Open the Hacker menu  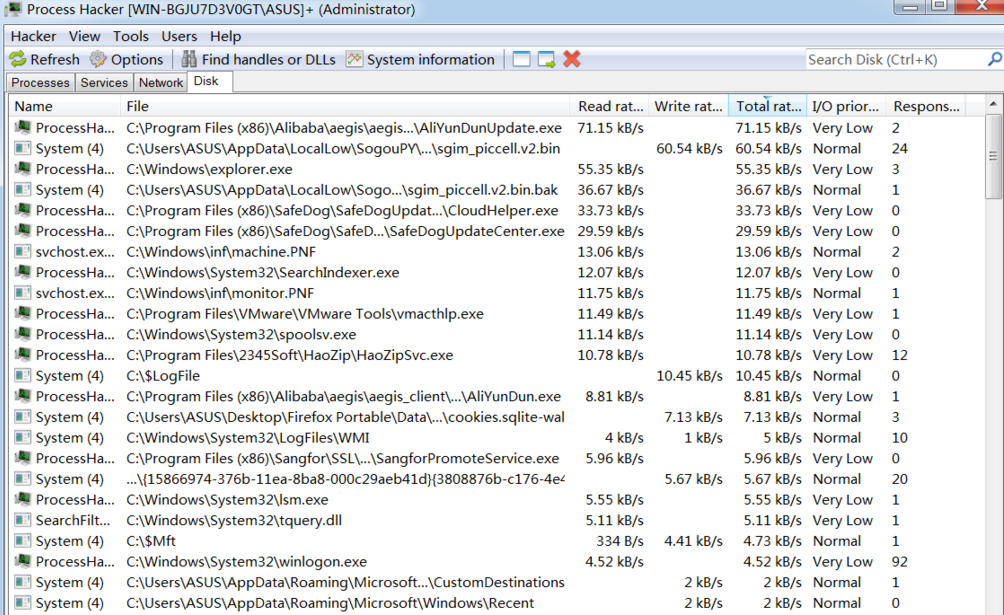(x=33, y=35)
